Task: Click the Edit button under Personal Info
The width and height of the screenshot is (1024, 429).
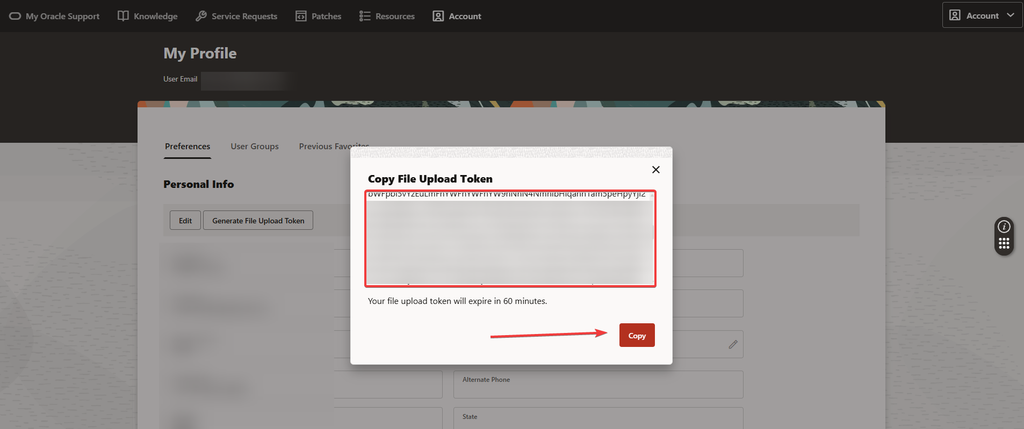Action: click(185, 221)
